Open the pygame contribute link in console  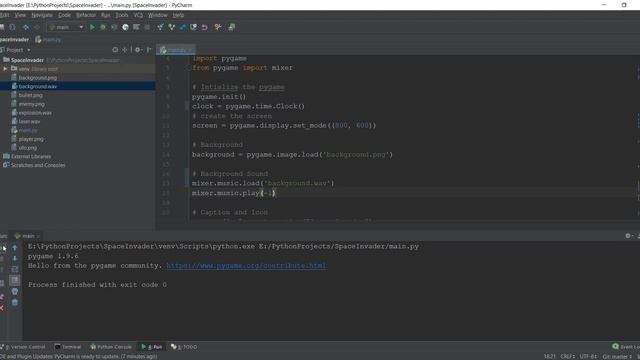[246, 266]
